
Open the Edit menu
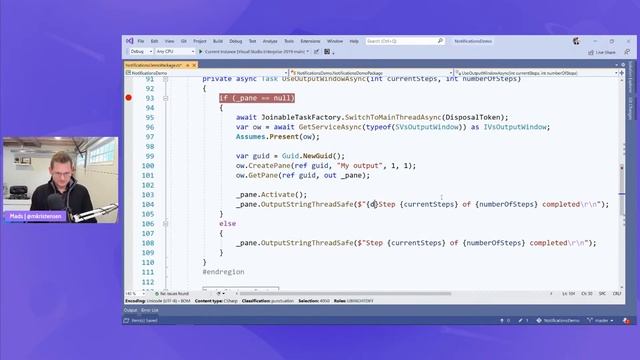coord(154,41)
